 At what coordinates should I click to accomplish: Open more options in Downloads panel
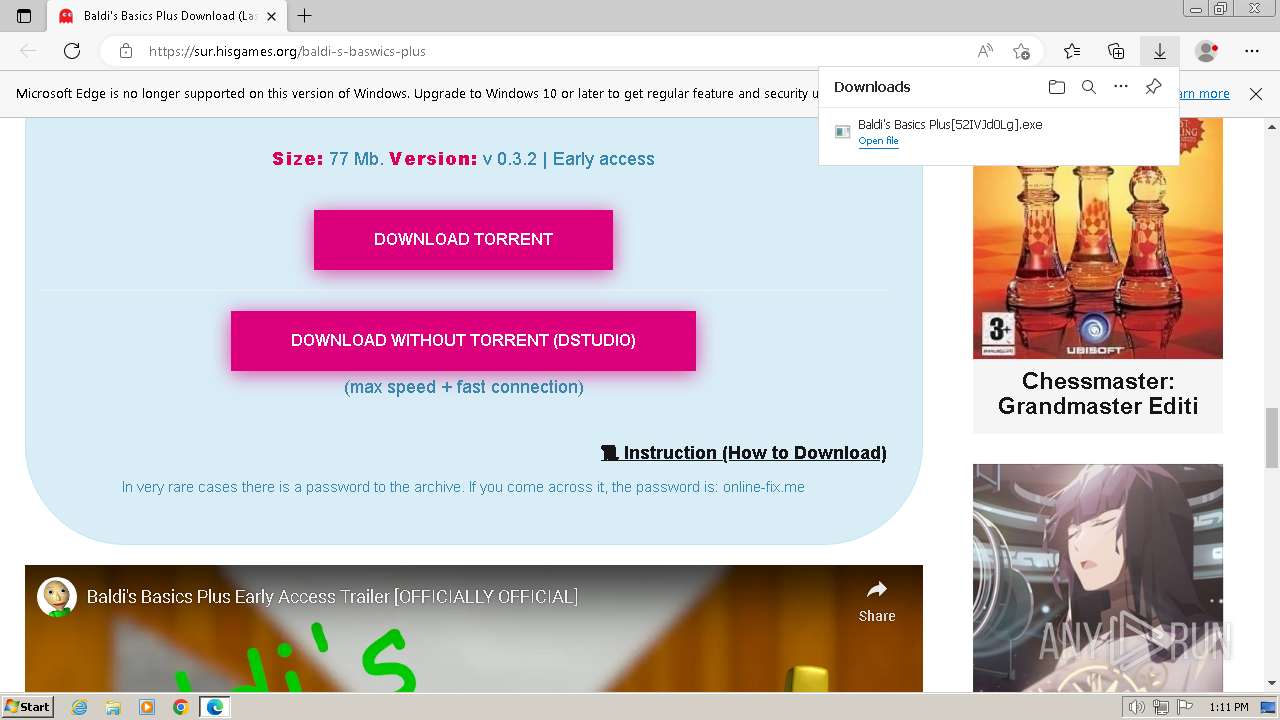1121,87
